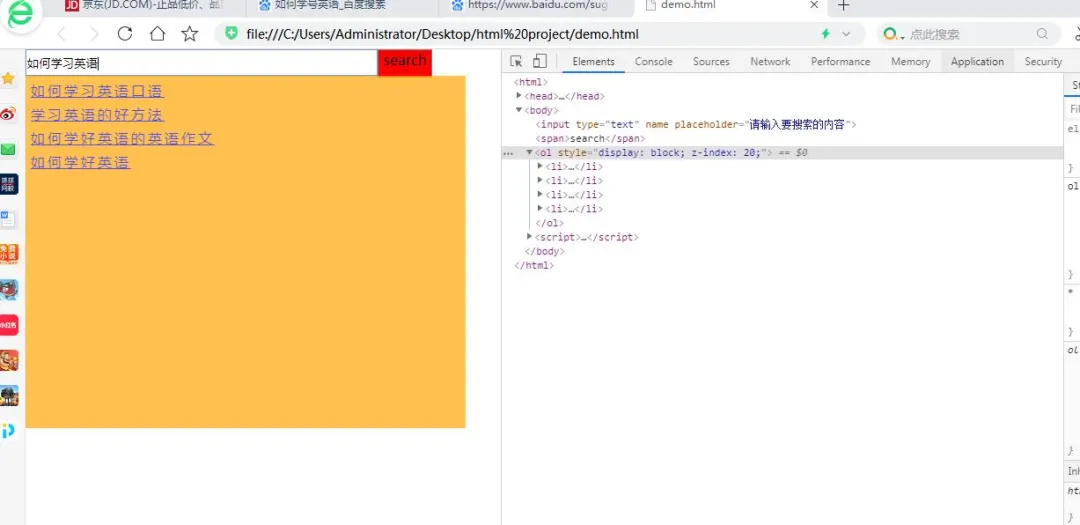Screen dimensions: 1080x525
Task: Select the closing /ol tag line
Action: pyautogui.click(x=549, y=223)
